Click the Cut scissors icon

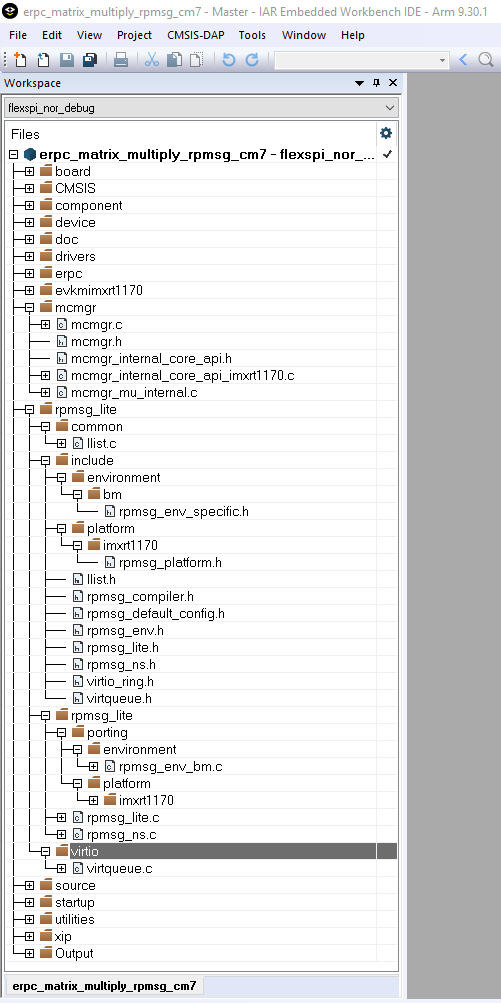click(152, 60)
